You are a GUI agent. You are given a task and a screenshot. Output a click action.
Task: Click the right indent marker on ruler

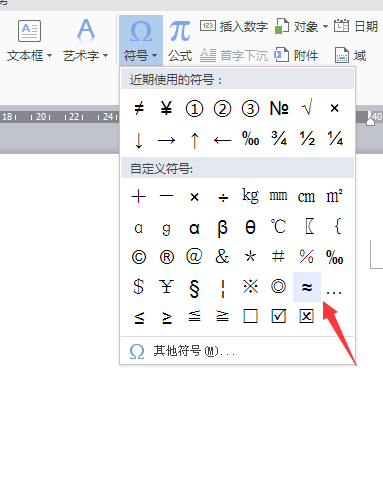[370, 119]
